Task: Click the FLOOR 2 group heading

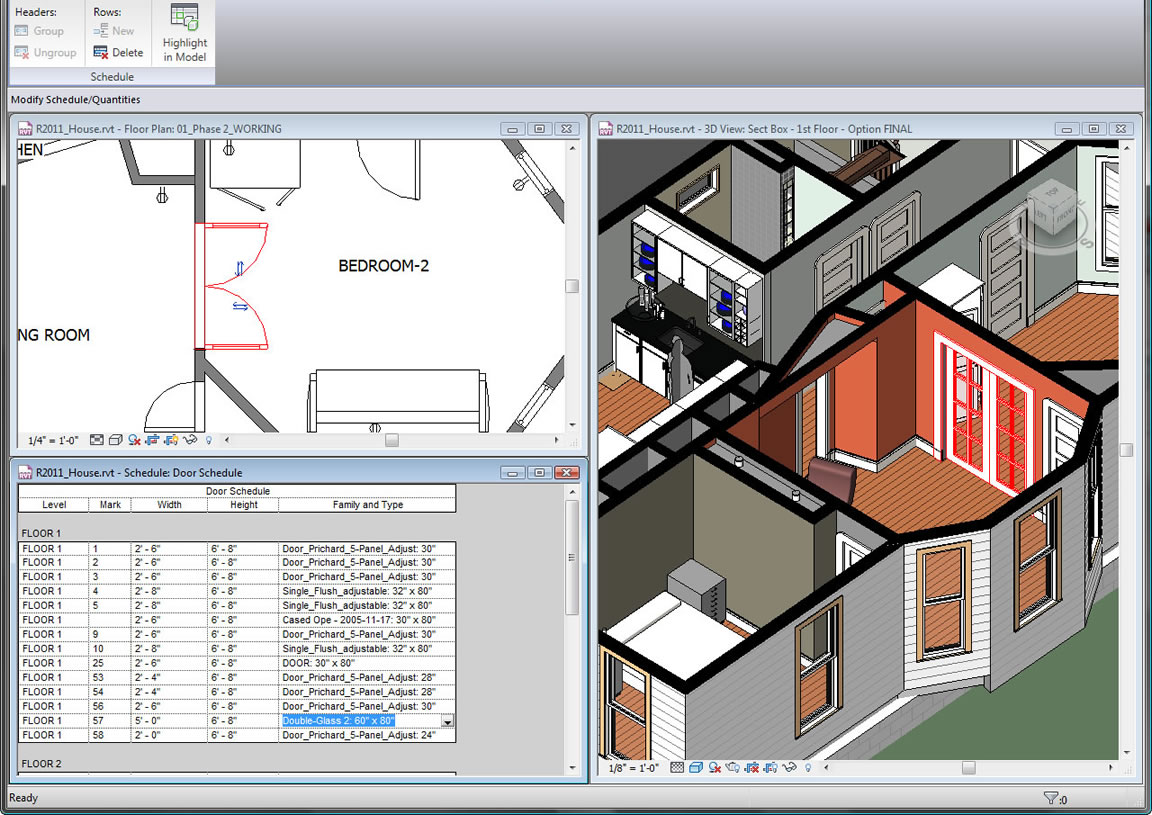Action: 42,764
